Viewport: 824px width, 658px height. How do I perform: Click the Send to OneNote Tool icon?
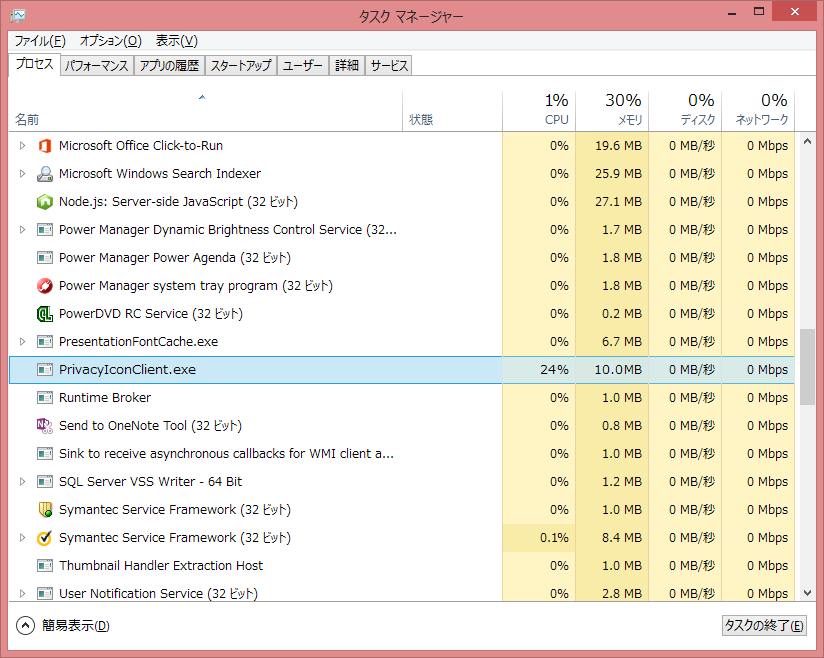pyautogui.click(x=44, y=426)
